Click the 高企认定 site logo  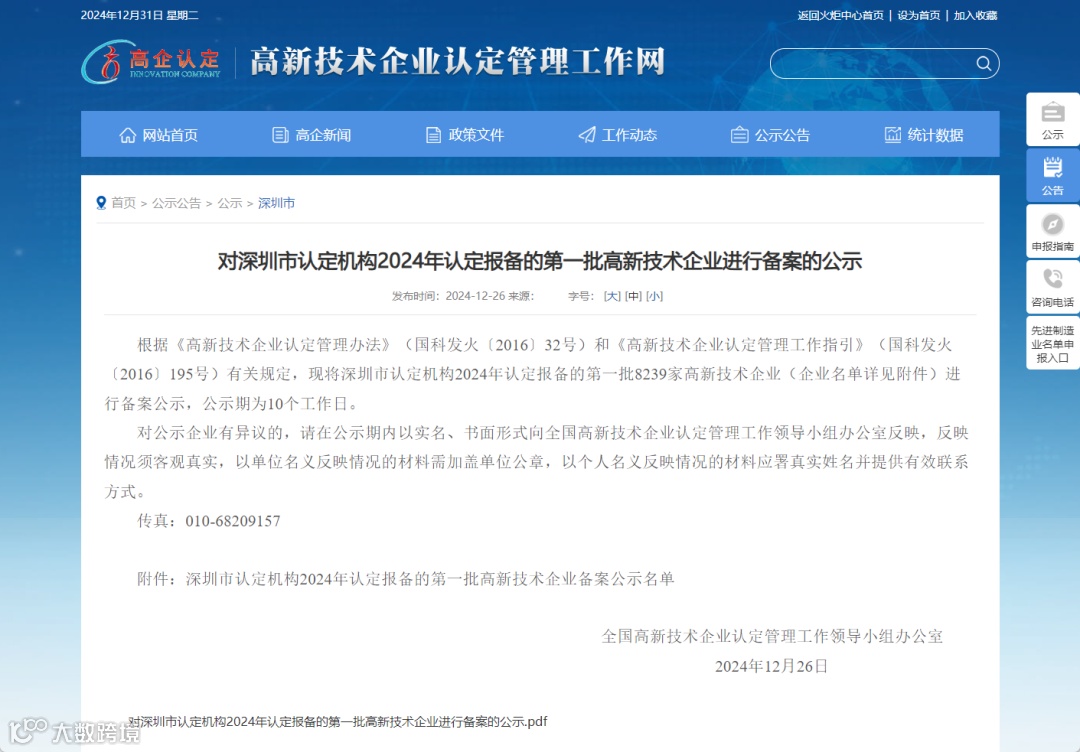151,62
